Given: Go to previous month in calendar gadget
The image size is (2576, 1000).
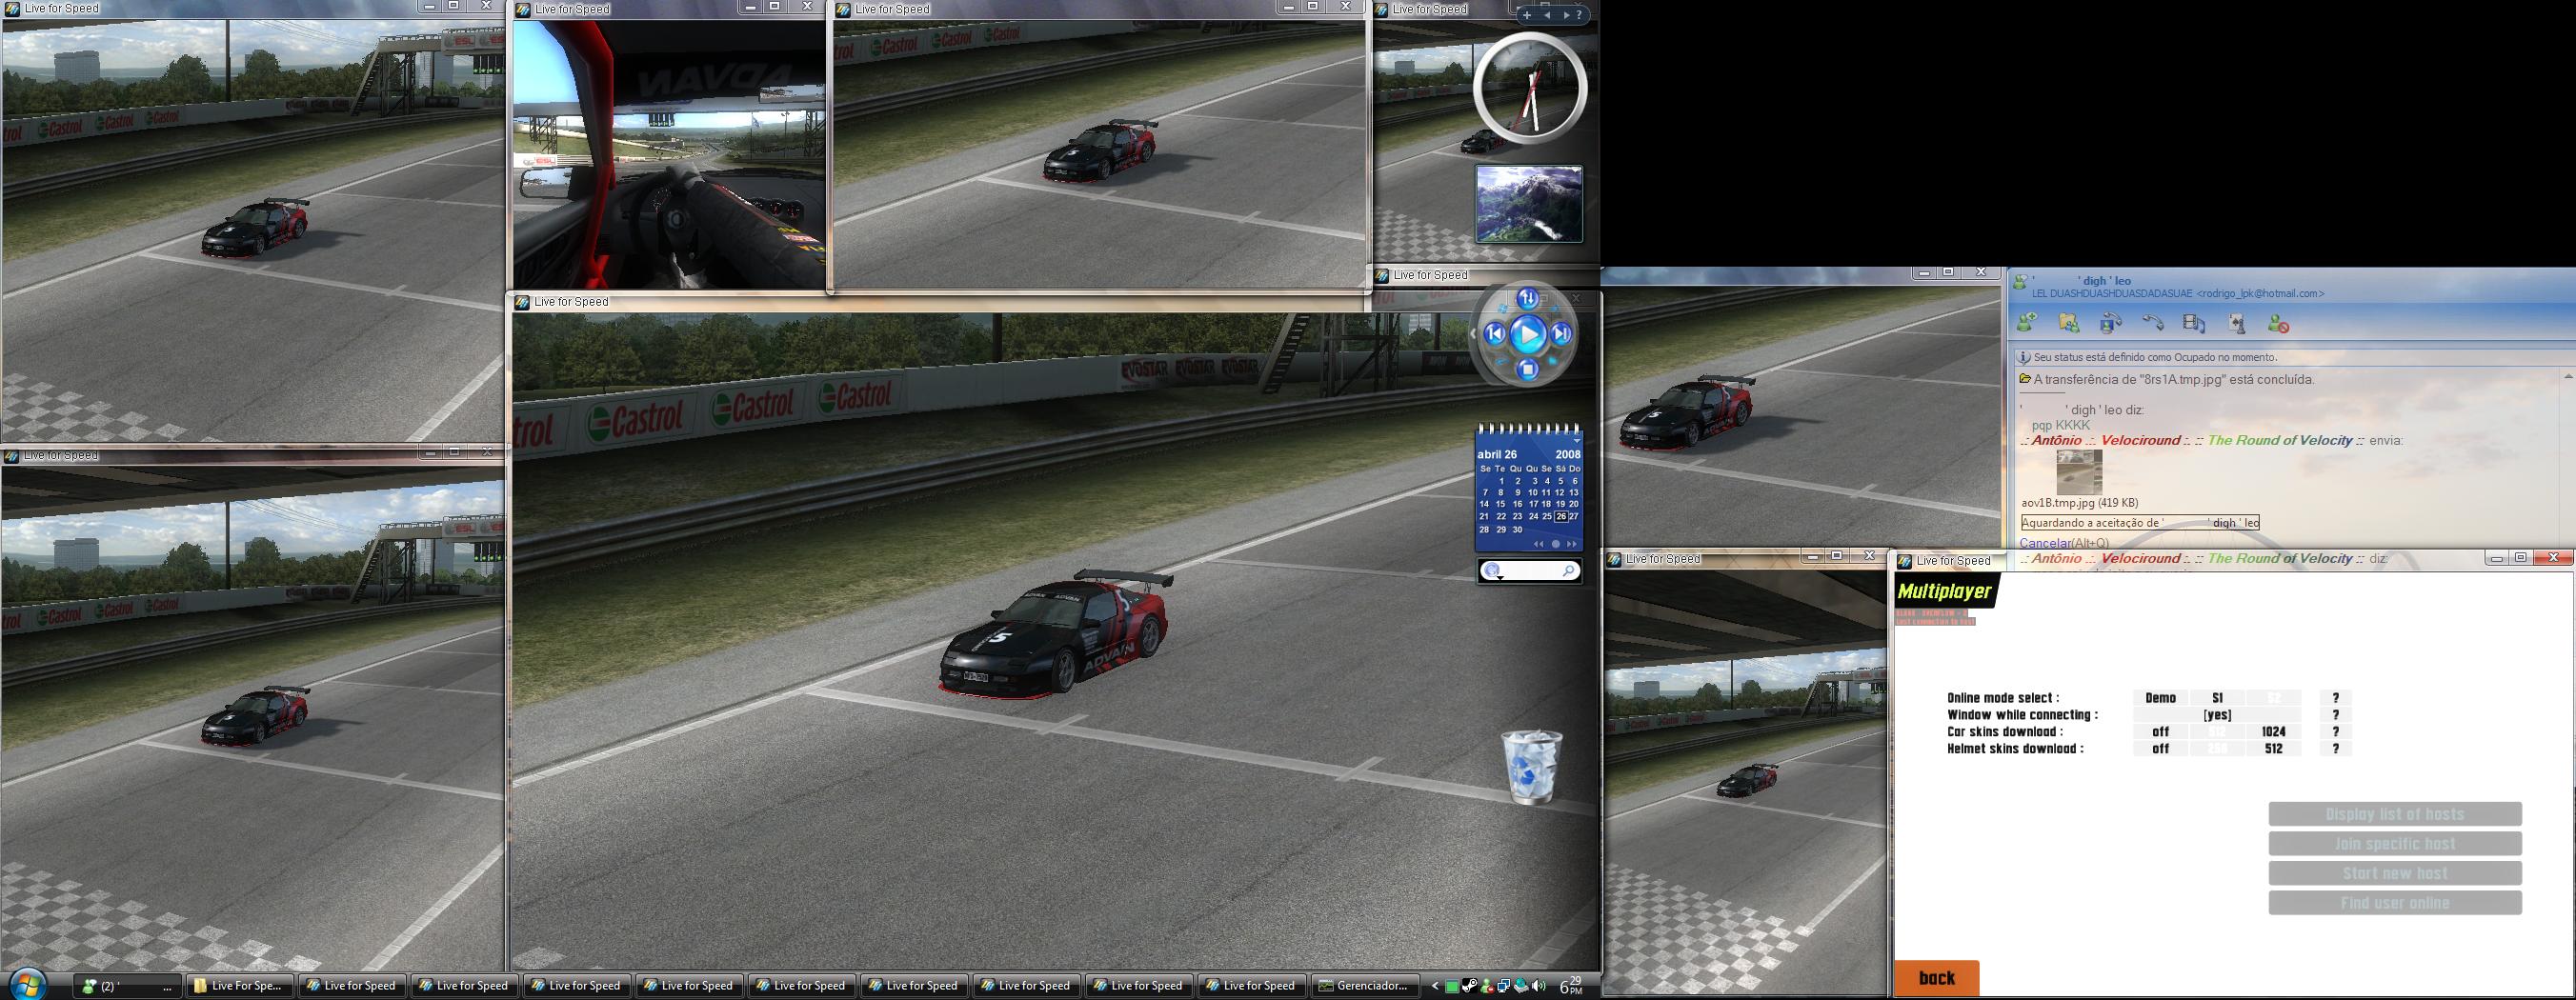Looking at the screenshot, I should (1539, 544).
